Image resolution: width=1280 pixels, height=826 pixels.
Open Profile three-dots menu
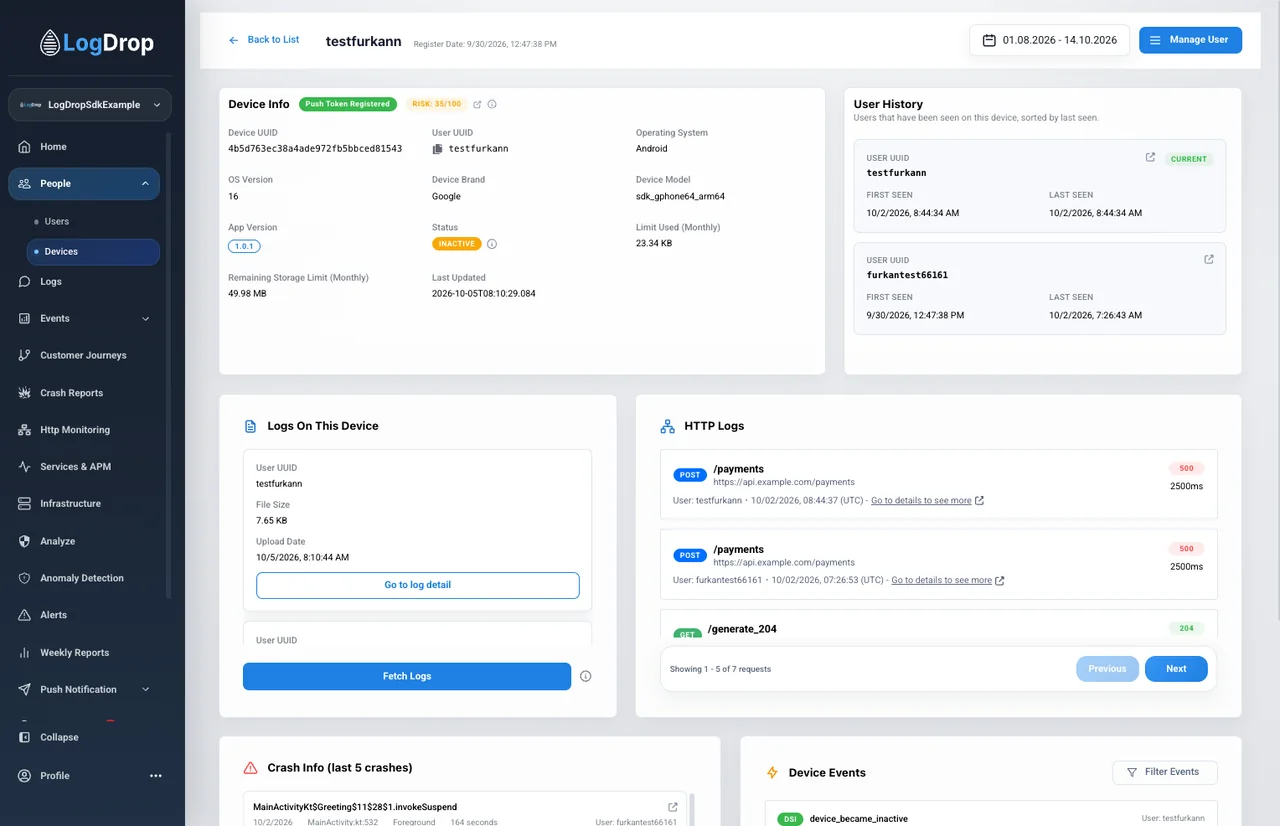(156, 776)
